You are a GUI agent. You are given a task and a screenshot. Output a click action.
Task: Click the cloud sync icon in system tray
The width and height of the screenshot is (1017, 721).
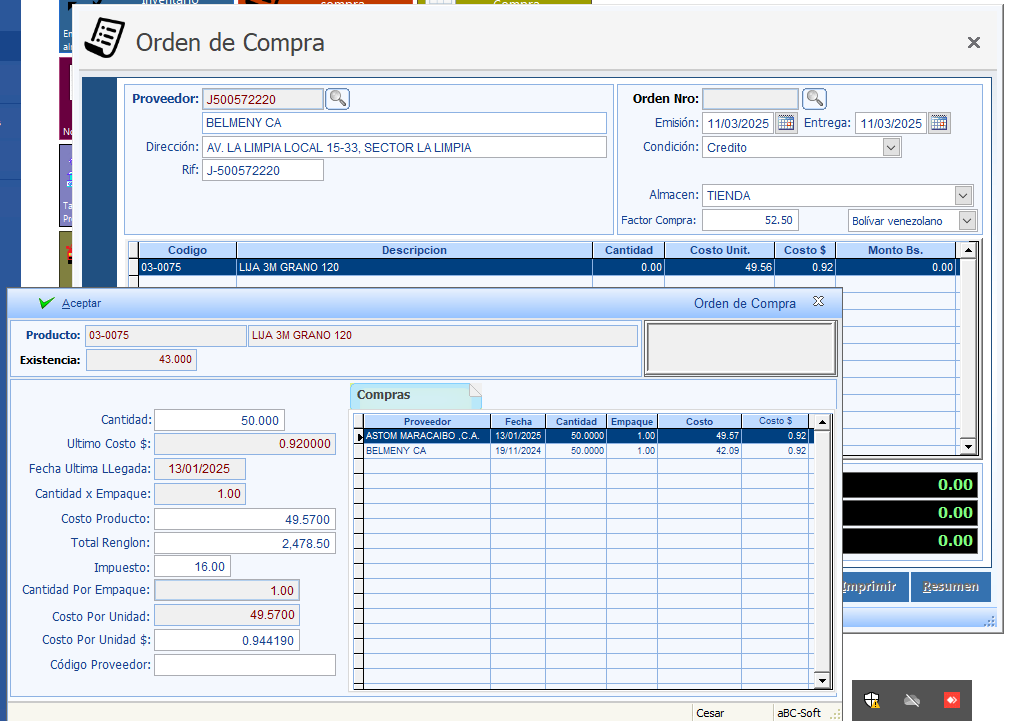(x=912, y=700)
